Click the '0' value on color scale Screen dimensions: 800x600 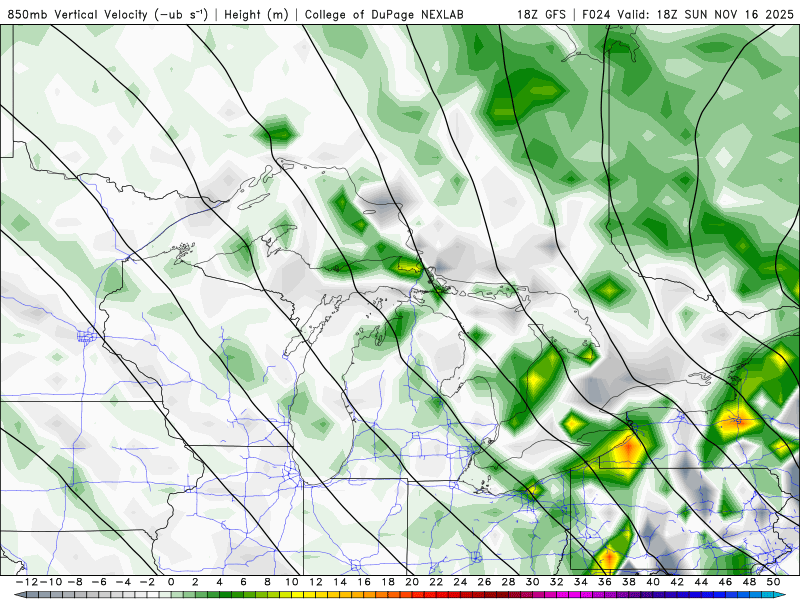pos(171,582)
